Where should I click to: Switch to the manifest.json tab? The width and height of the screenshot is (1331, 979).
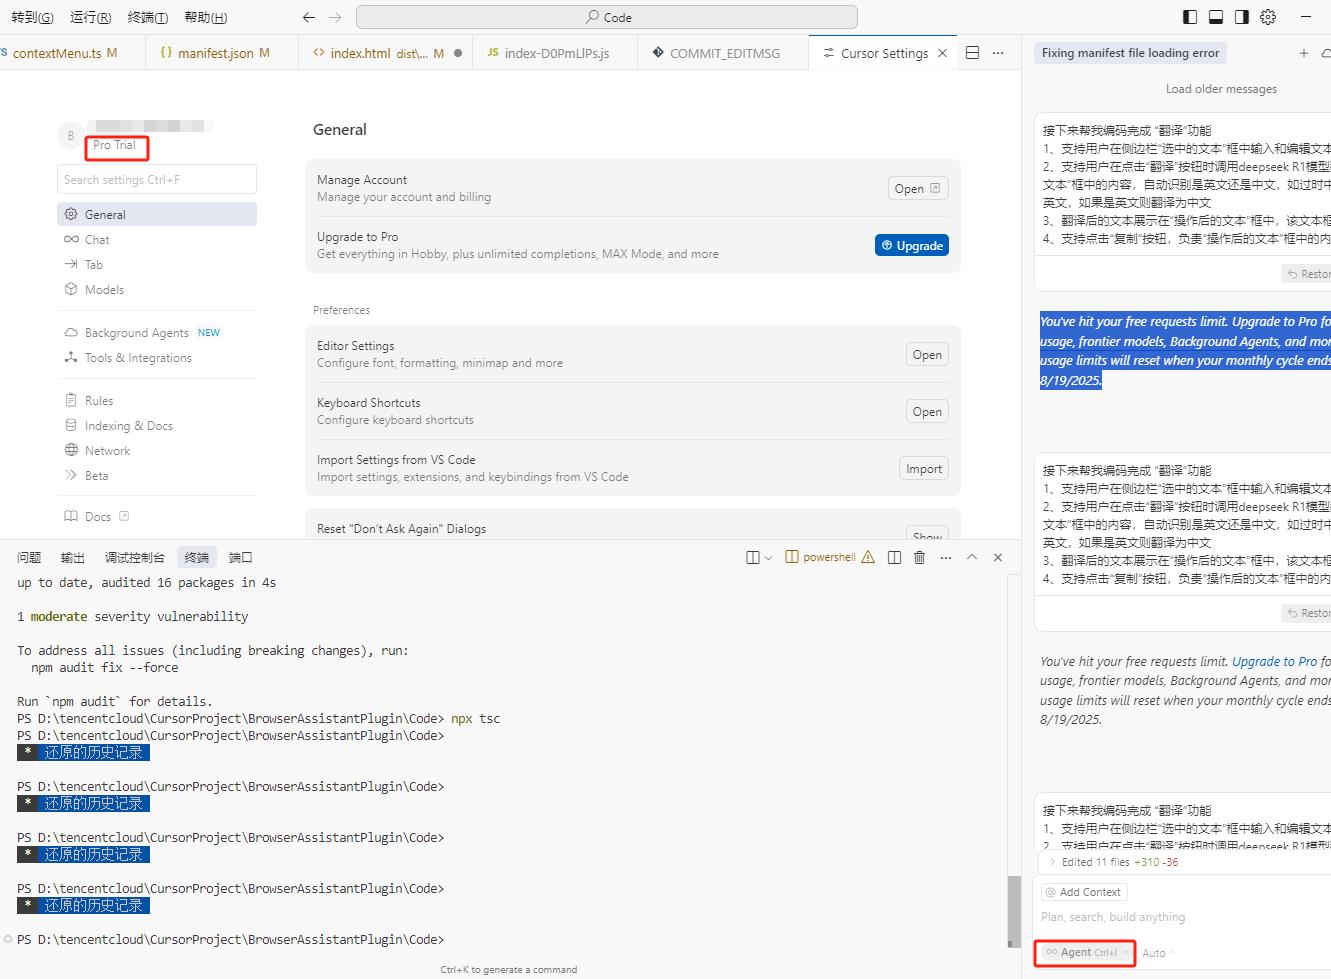coord(215,53)
